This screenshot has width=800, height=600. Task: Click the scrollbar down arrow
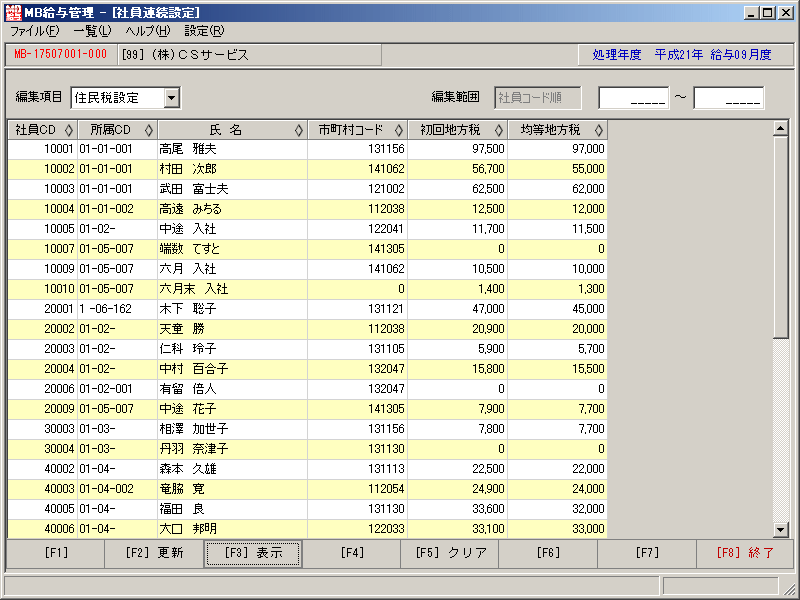pyautogui.click(x=781, y=530)
